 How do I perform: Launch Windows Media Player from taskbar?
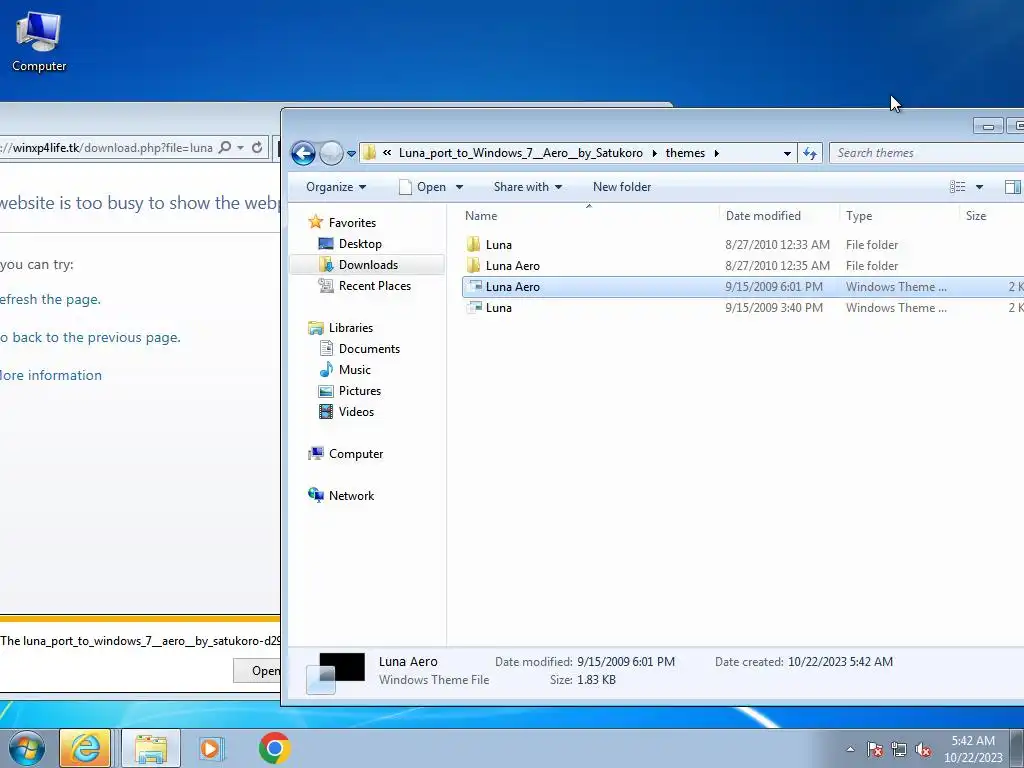(x=210, y=748)
